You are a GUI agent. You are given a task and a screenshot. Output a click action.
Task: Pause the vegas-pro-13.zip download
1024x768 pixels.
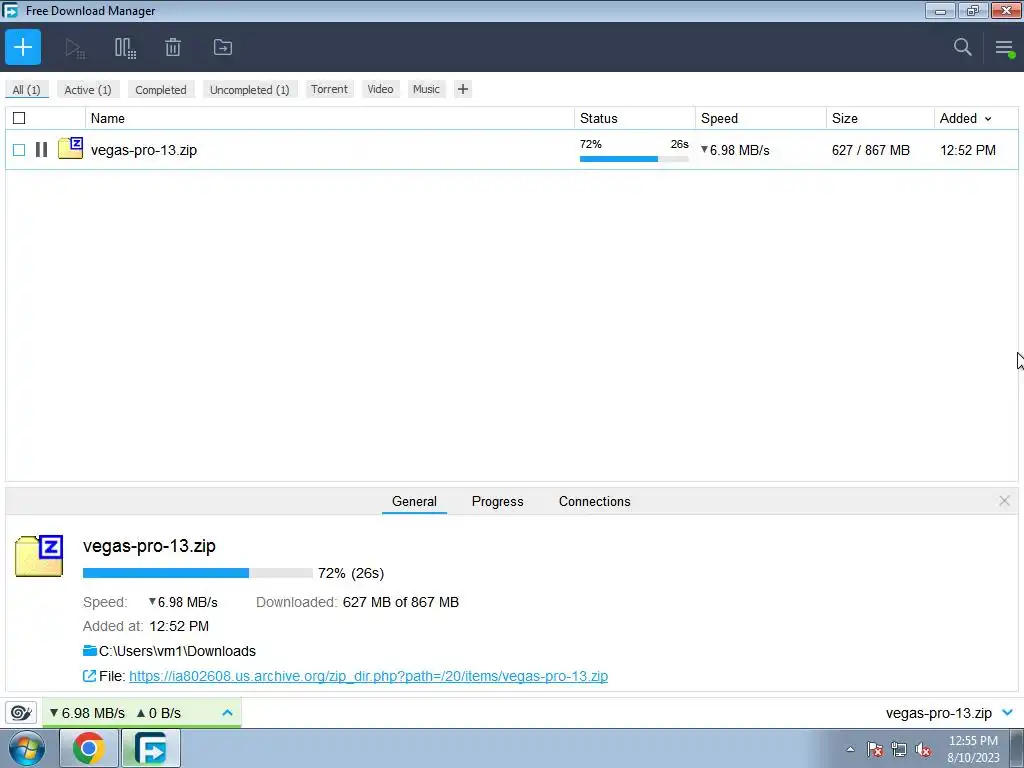point(41,150)
